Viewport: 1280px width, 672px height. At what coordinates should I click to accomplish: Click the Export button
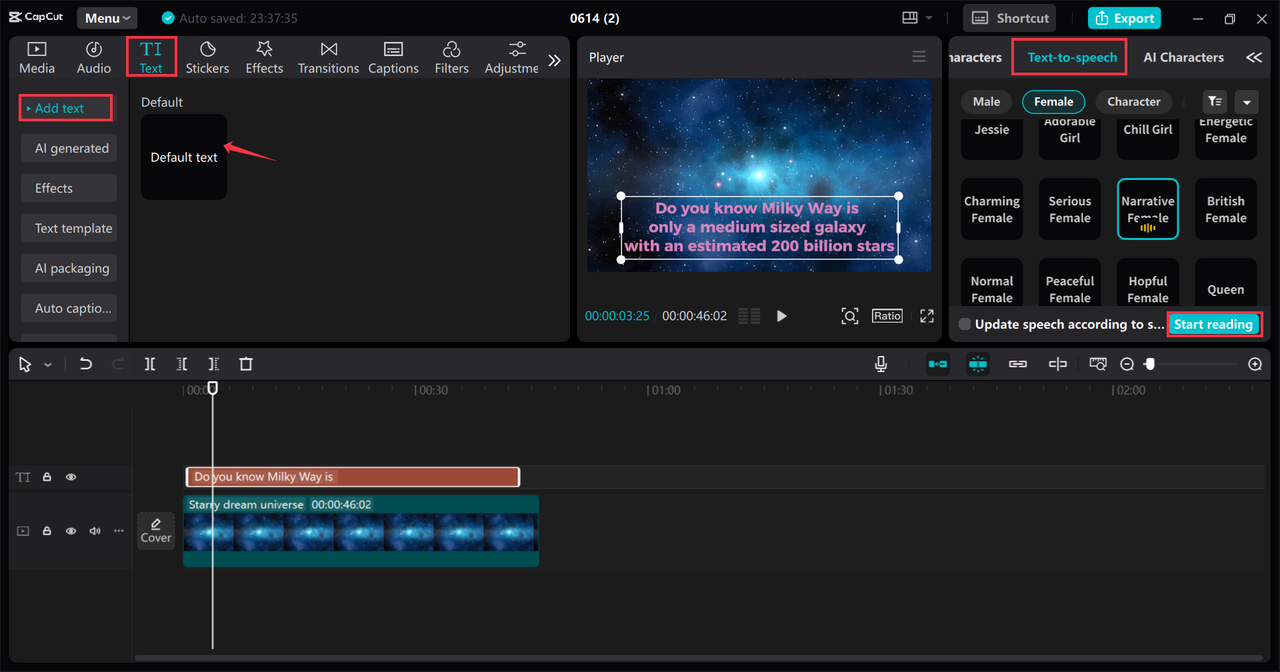(1125, 18)
